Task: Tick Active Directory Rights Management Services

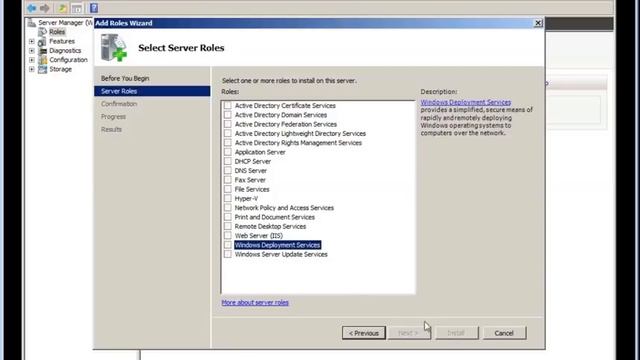Action: click(x=228, y=142)
